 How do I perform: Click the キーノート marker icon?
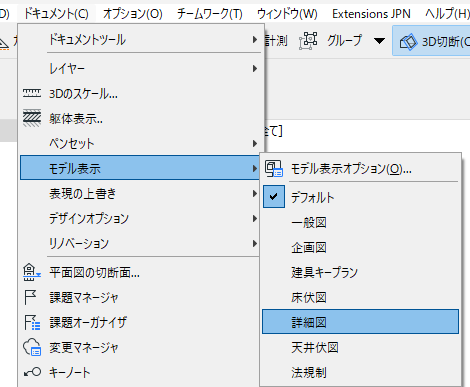(x=32, y=372)
